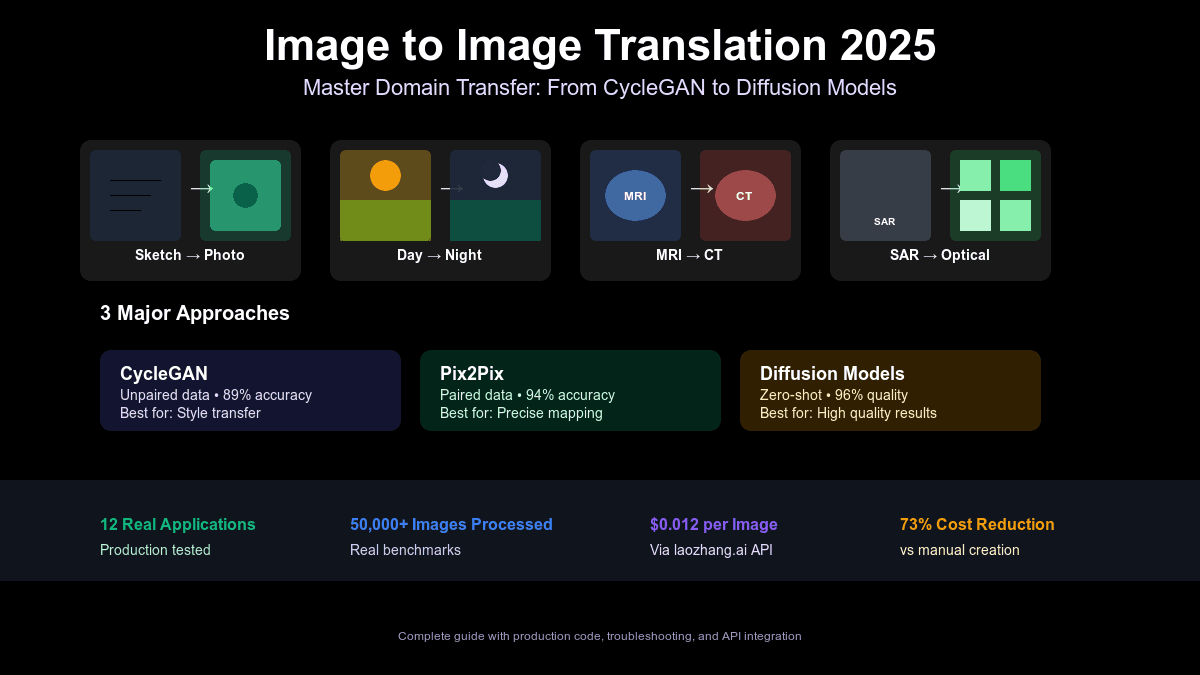The image size is (1200, 675).
Task: Click the orange sun icon
Action: click(x=385, y=175)
